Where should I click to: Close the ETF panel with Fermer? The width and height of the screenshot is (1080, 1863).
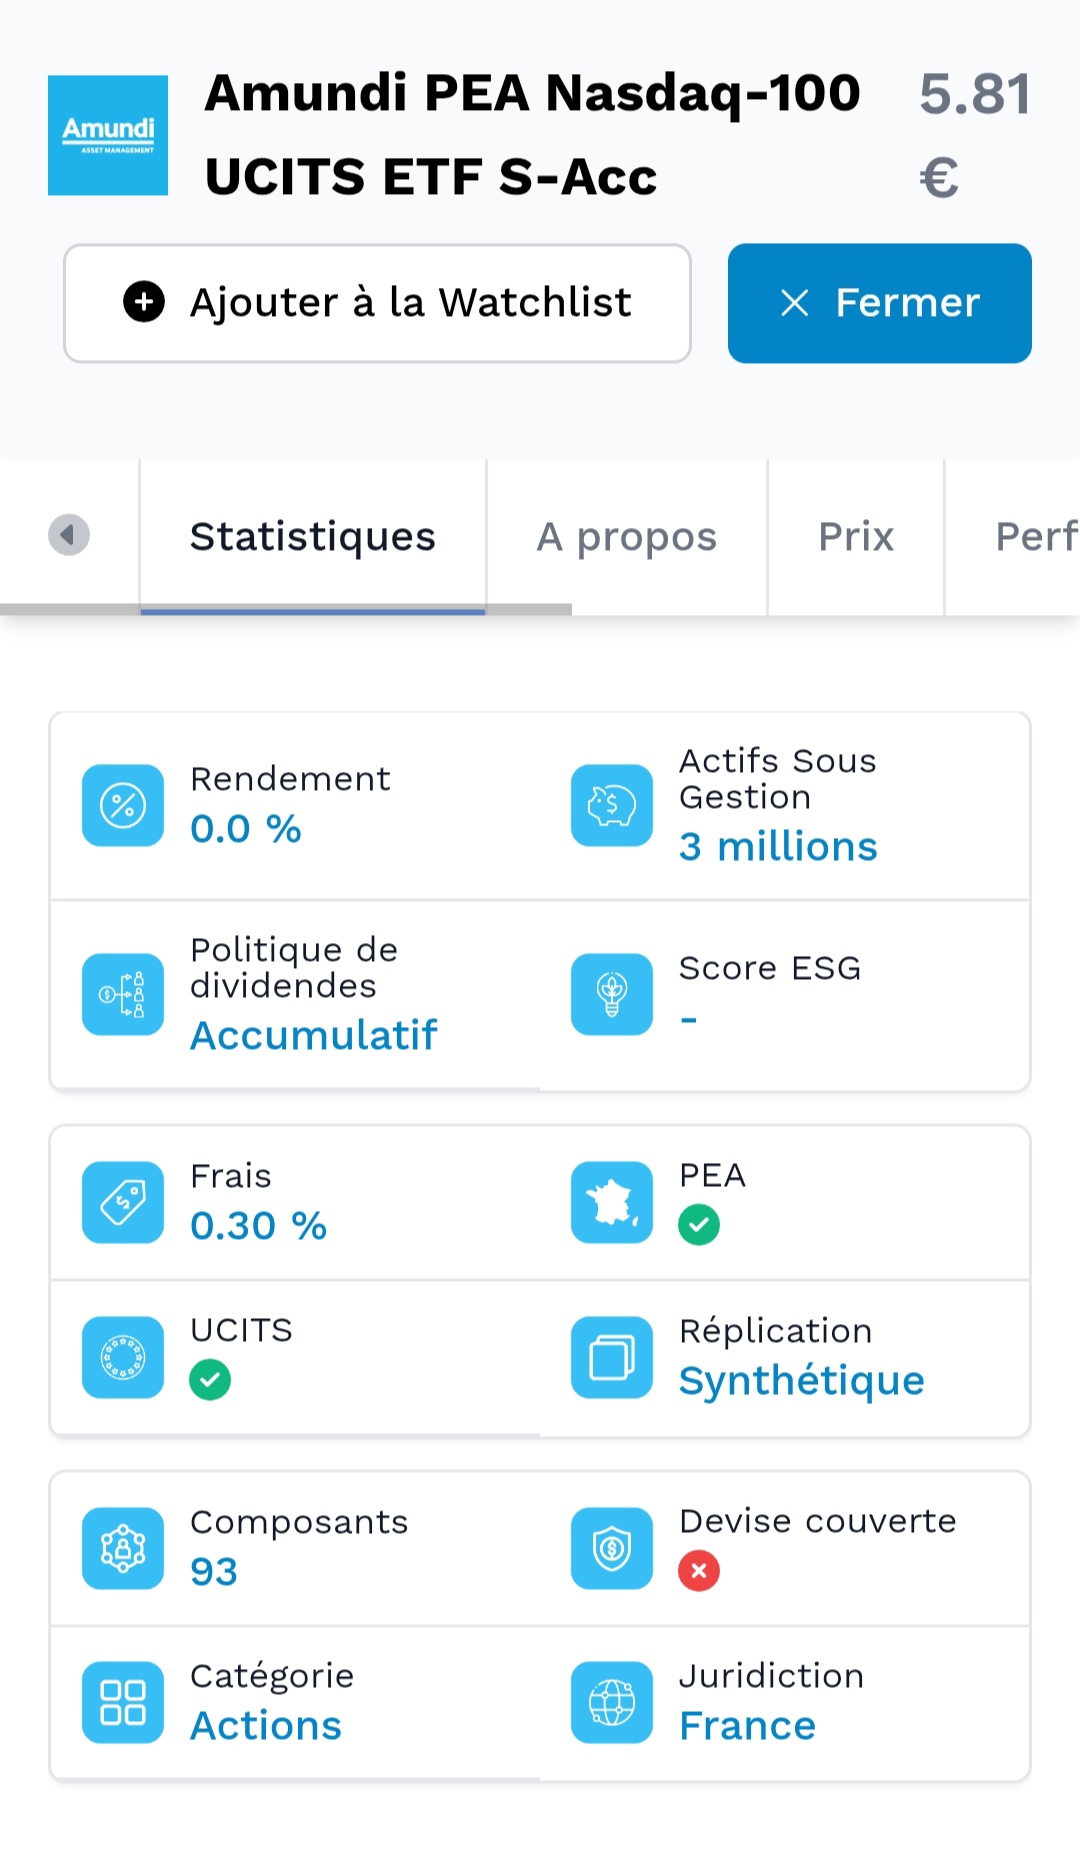[879, 303]
